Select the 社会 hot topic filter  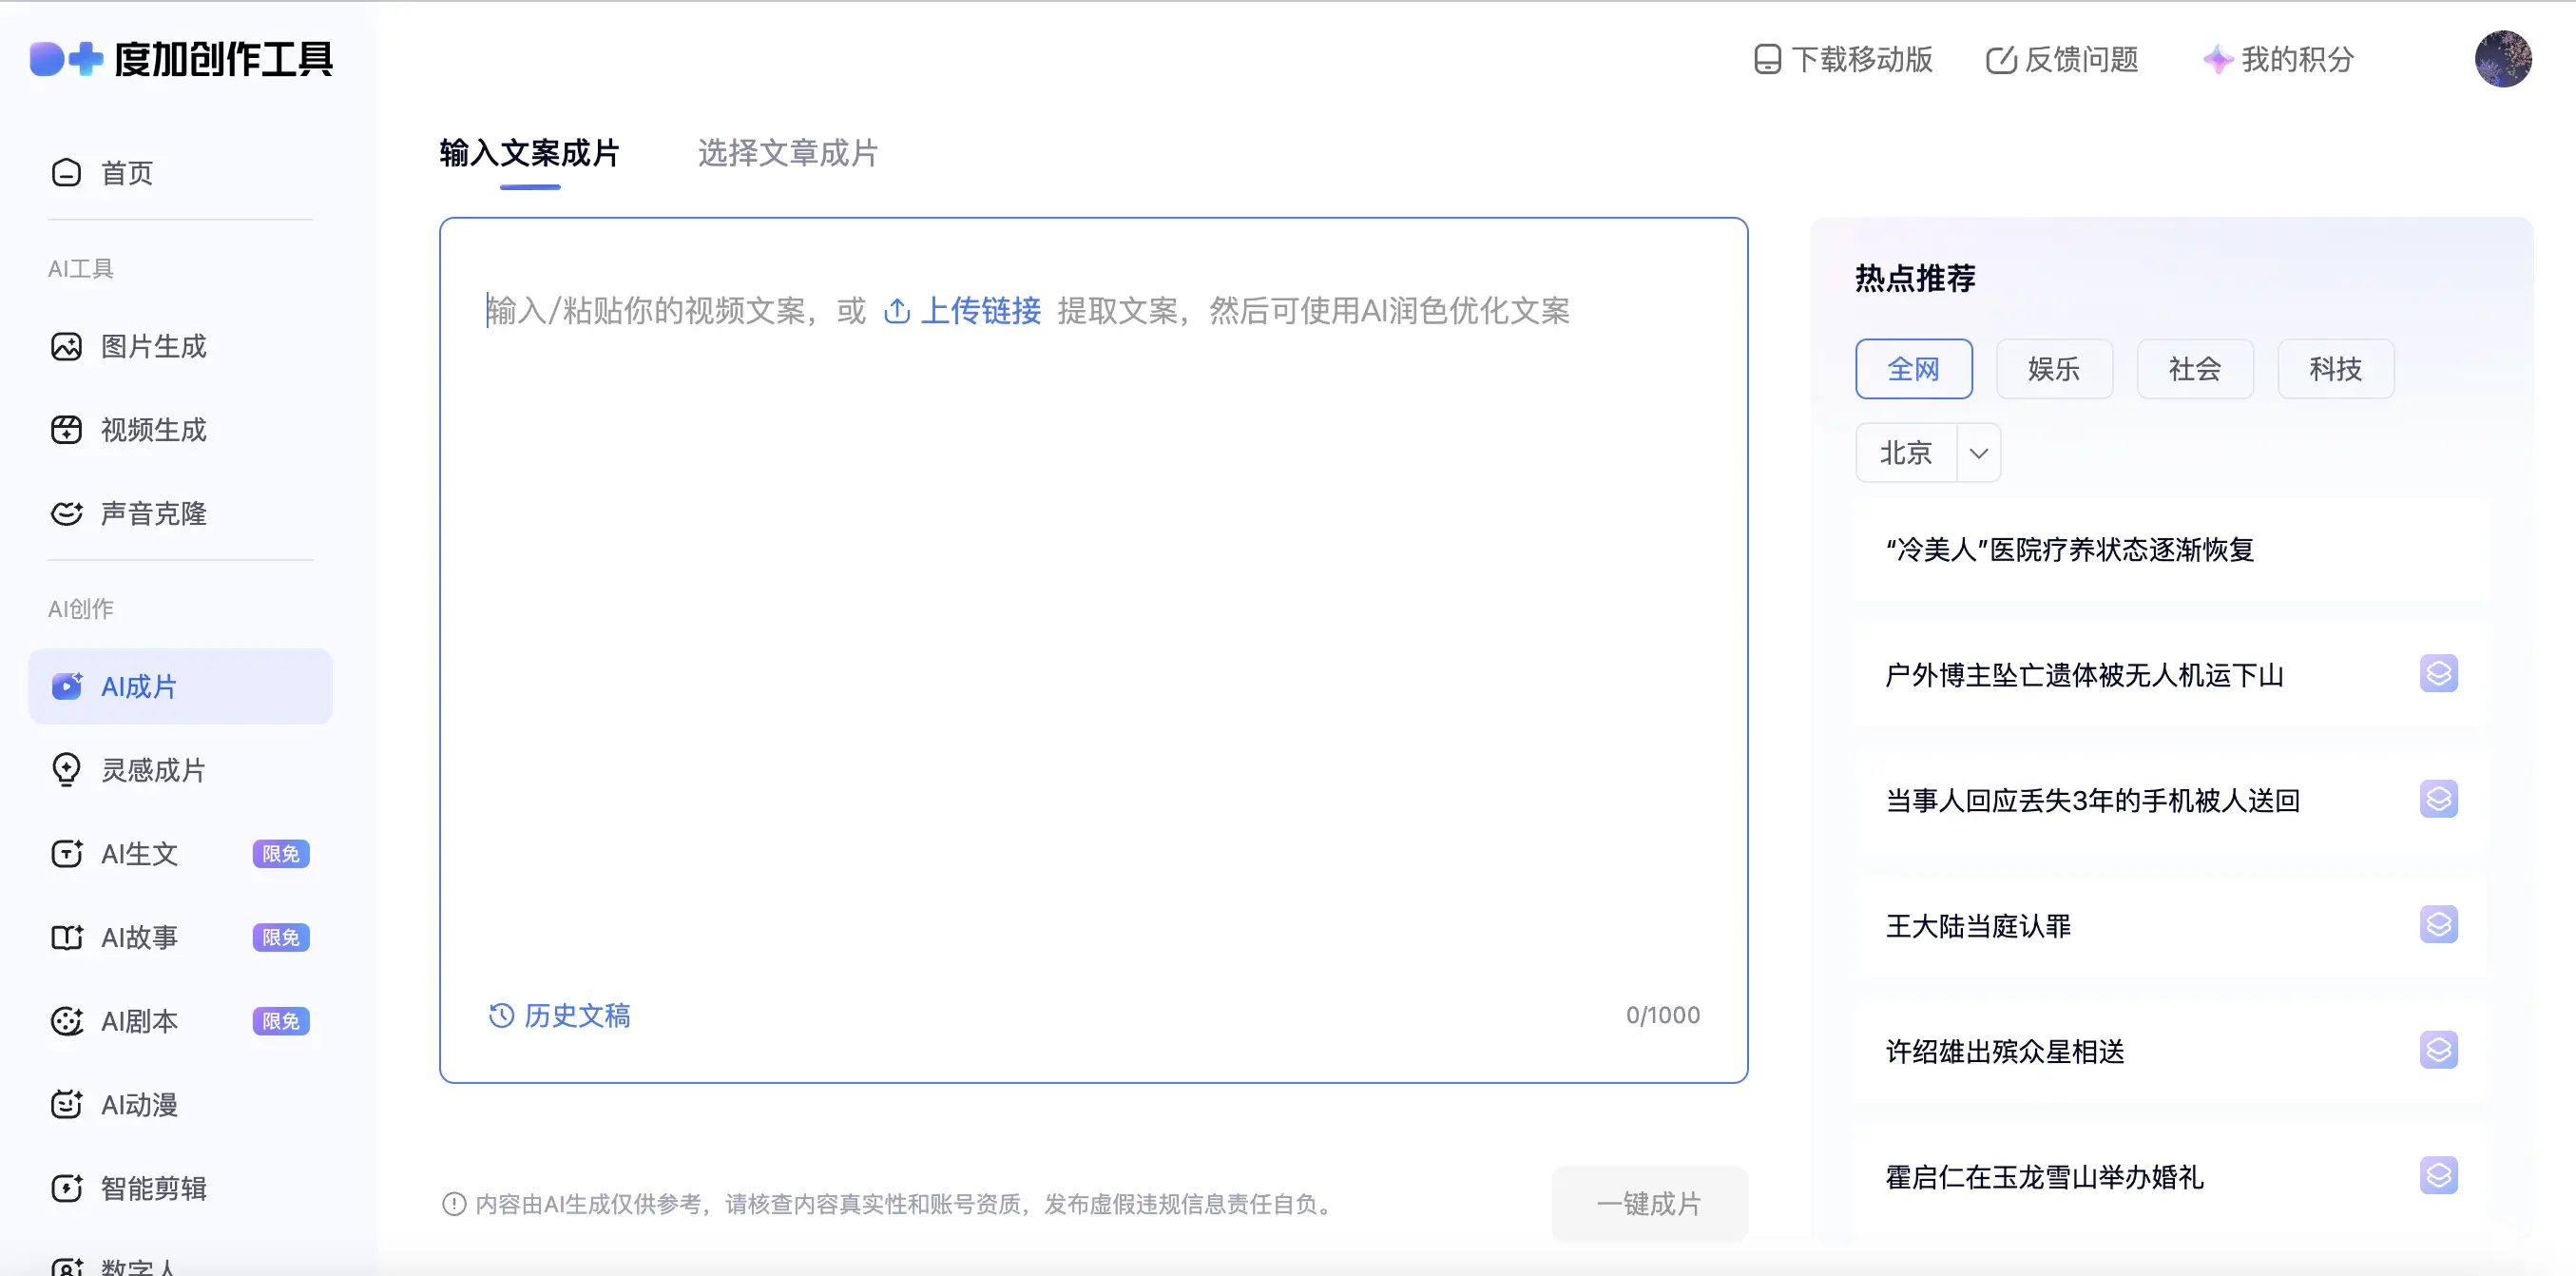pyautogui.click(x=2194, y=369)
